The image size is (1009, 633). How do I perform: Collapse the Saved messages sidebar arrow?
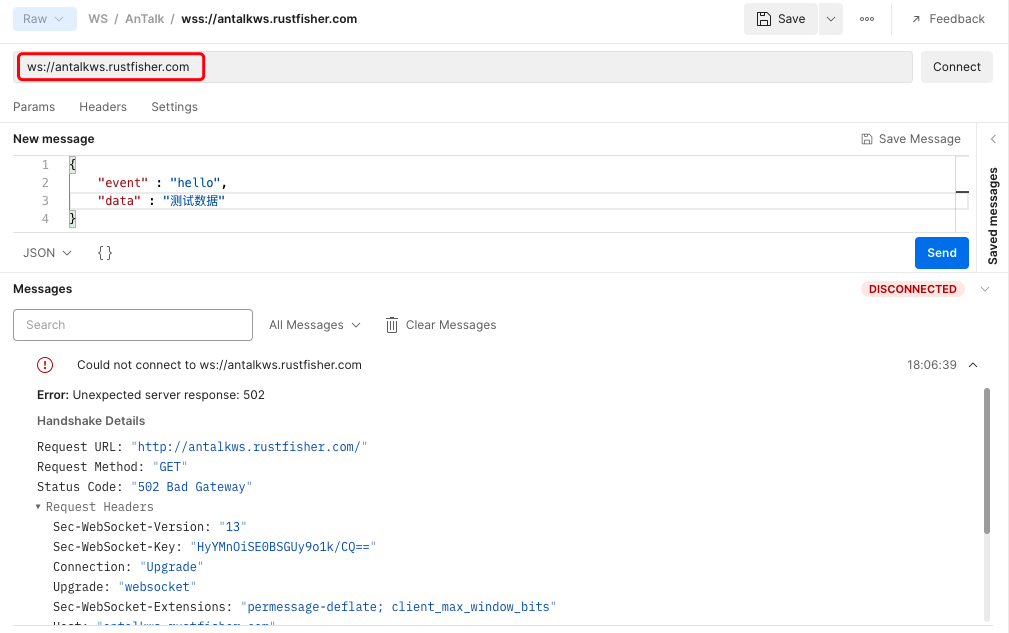tap(993, 139)
